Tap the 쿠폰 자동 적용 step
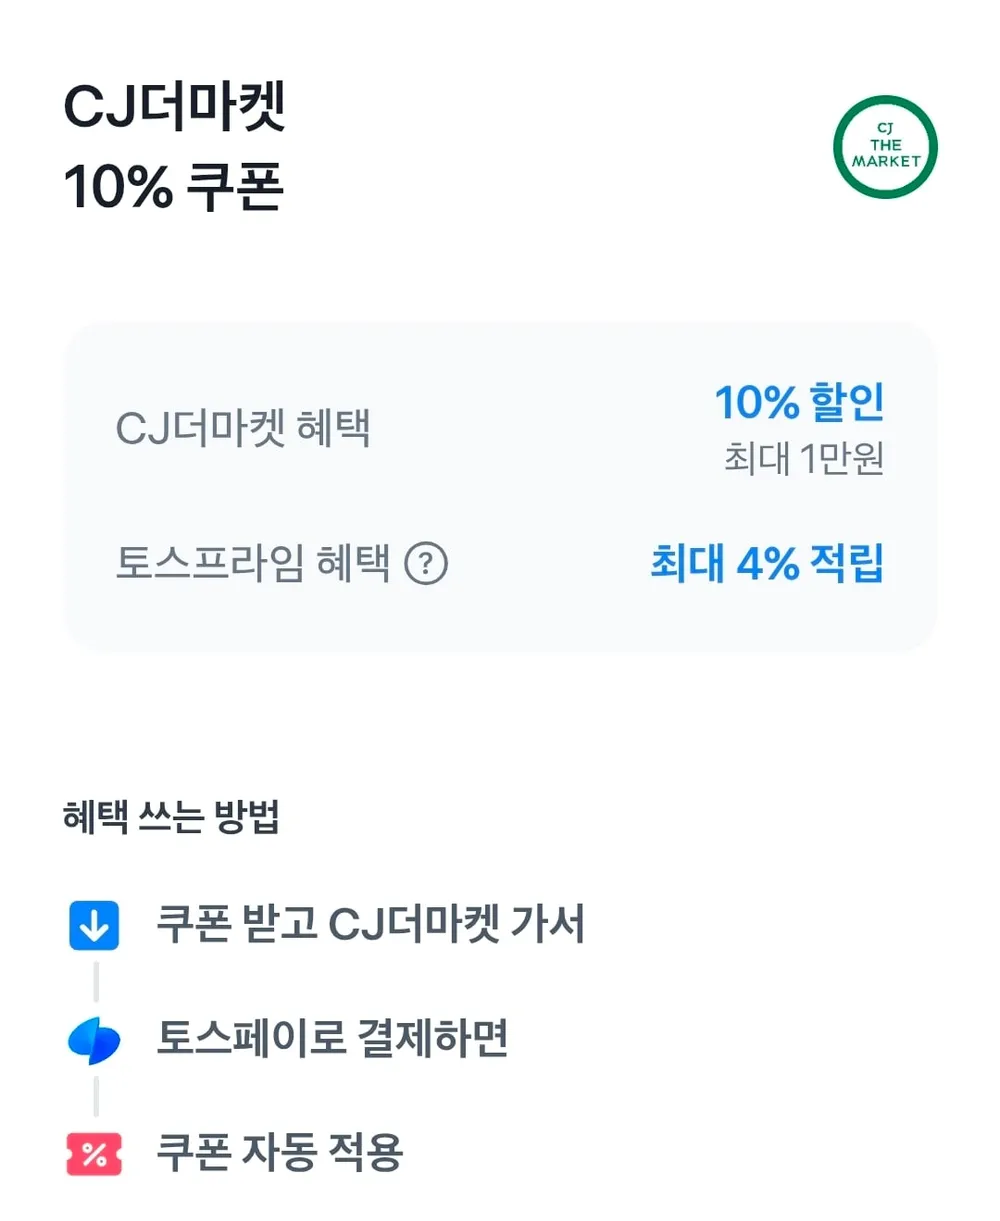This screenshot has width=1000, height=1221. [280, 1153]
